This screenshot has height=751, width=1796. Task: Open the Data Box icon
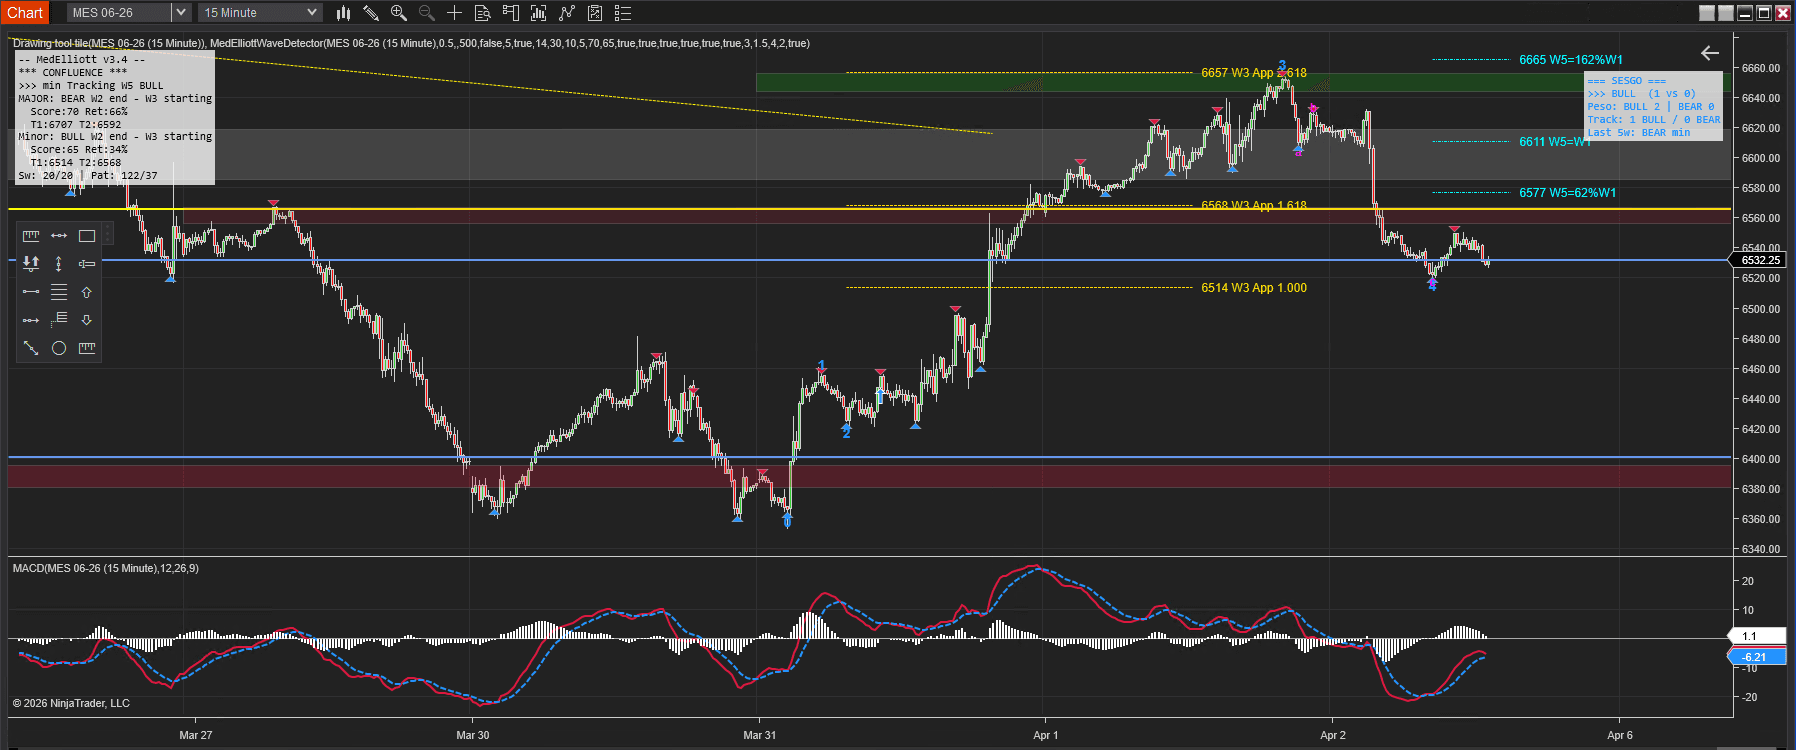point(483,13)
